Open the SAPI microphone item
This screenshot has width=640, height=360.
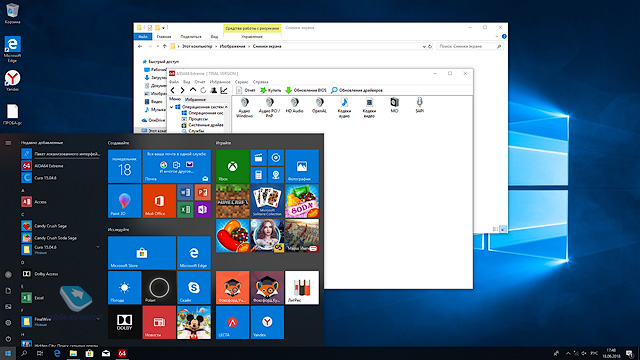point(419,105)
